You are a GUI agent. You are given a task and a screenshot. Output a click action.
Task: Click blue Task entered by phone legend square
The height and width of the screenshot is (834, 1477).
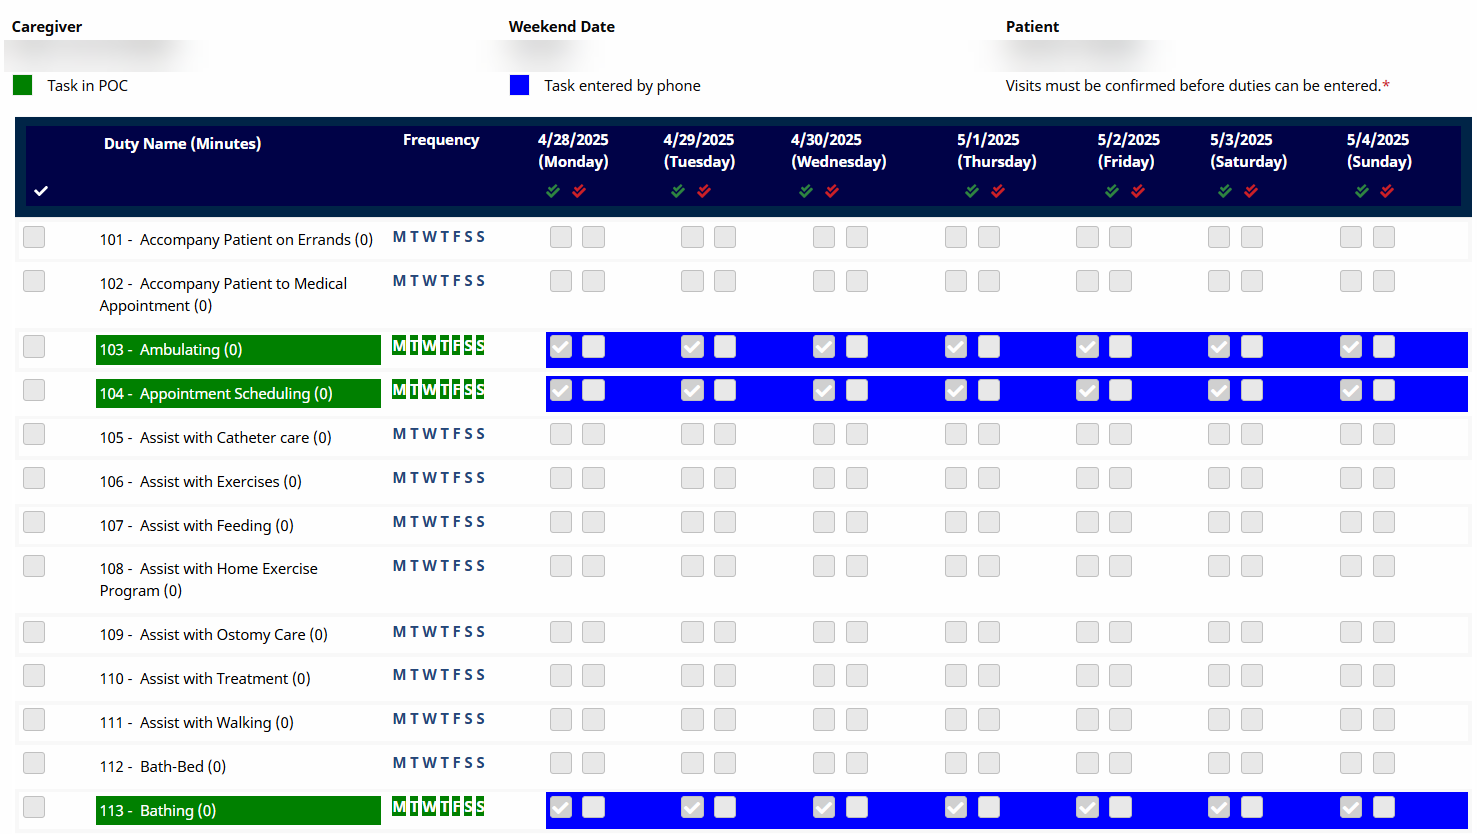point(519,85)
